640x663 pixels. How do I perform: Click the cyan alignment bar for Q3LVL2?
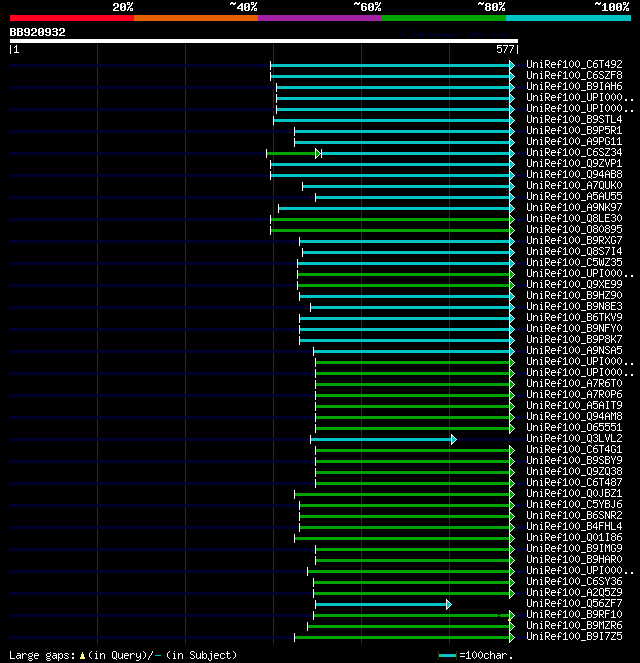(381, 440)
